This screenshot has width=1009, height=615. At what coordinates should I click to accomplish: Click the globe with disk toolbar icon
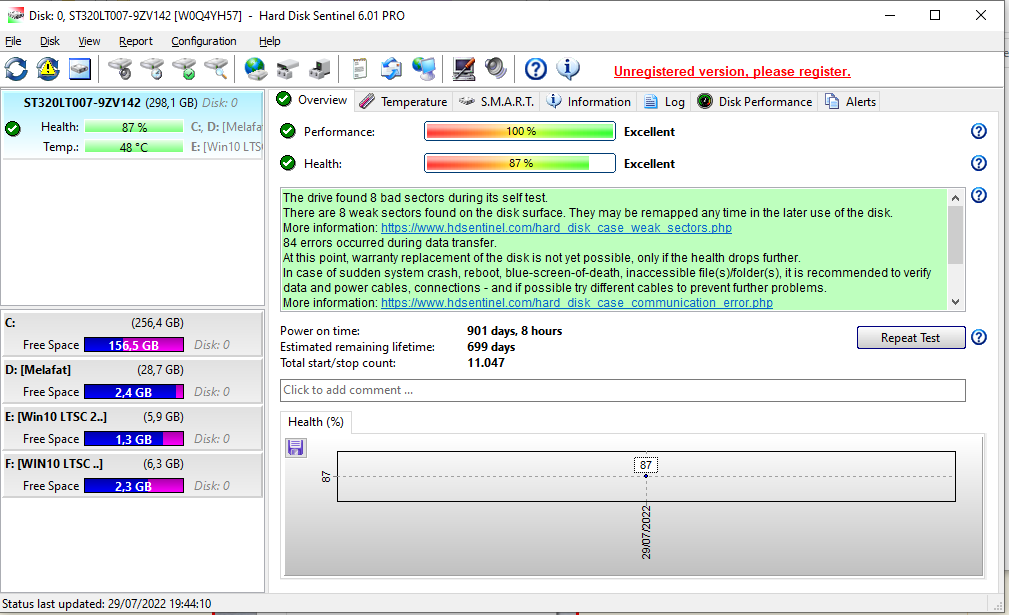pyautogui.click(x=255, y=69)
